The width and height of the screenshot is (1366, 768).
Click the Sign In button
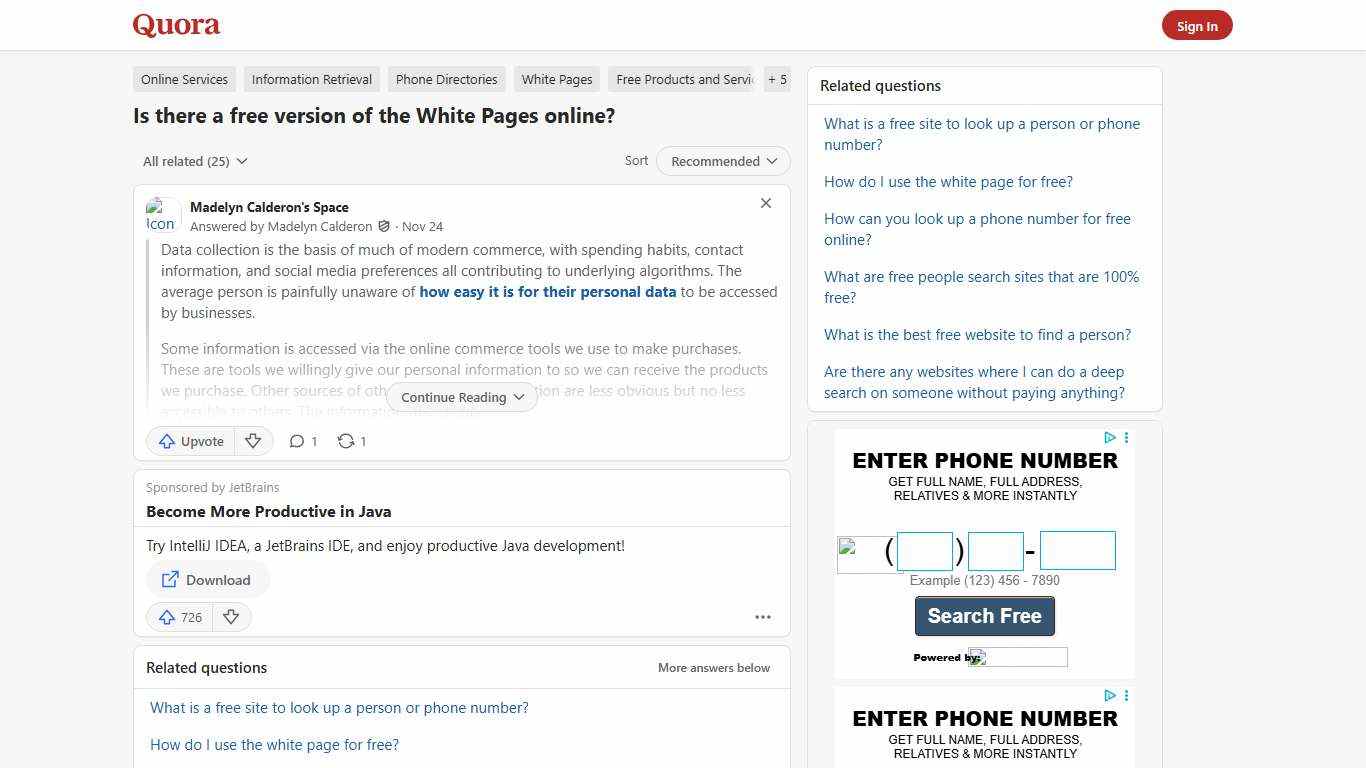click(1197, 25)
